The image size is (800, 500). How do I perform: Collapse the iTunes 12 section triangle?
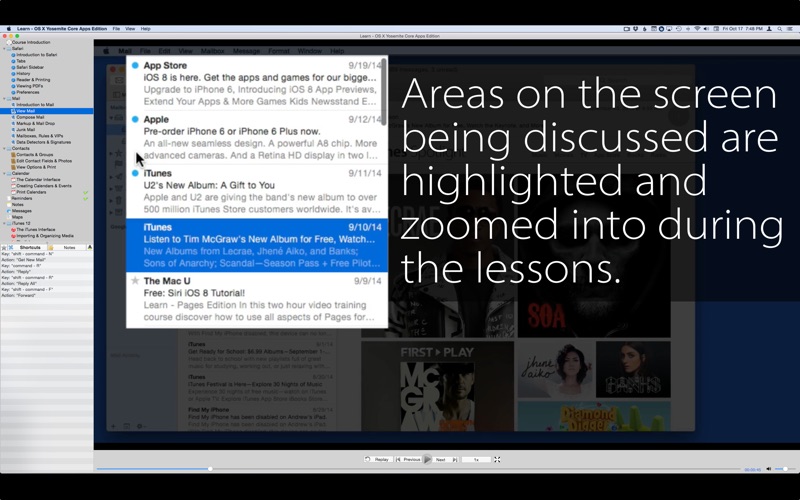pos(5,223)
